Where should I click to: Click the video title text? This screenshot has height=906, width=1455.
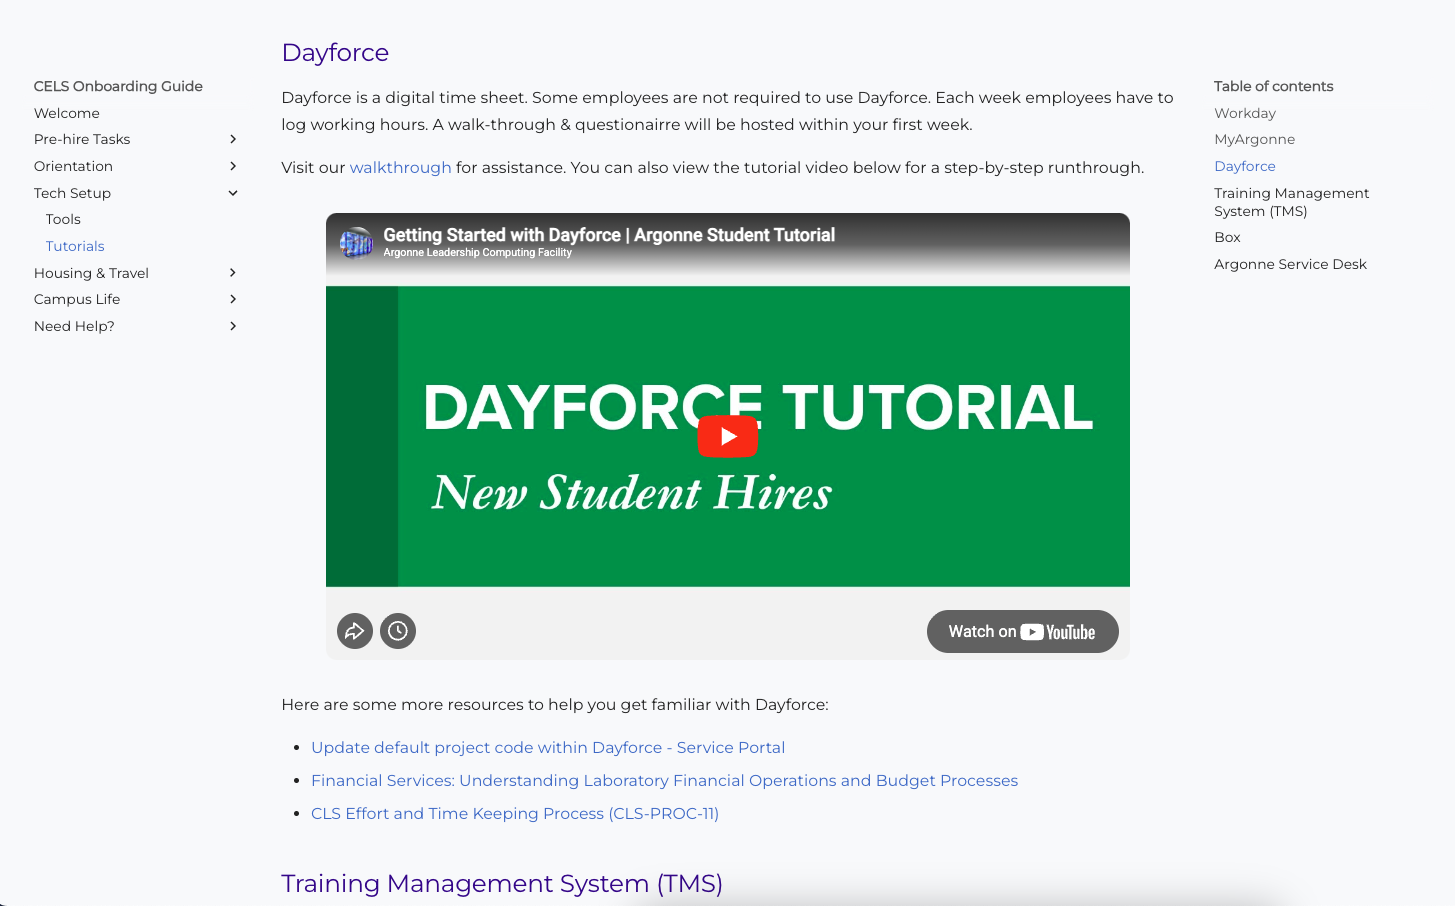click(608, 235)
